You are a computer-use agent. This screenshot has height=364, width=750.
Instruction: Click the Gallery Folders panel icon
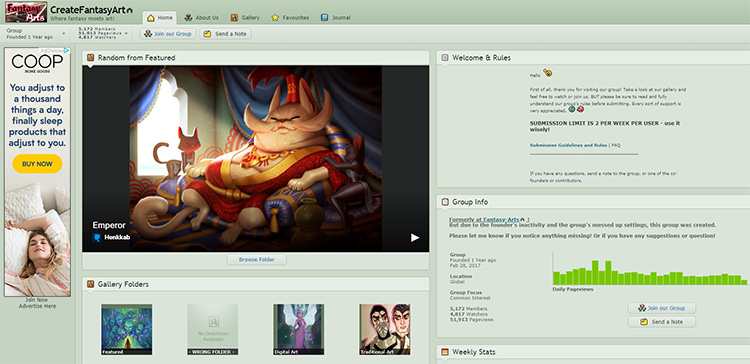click(x=90, y=285)
